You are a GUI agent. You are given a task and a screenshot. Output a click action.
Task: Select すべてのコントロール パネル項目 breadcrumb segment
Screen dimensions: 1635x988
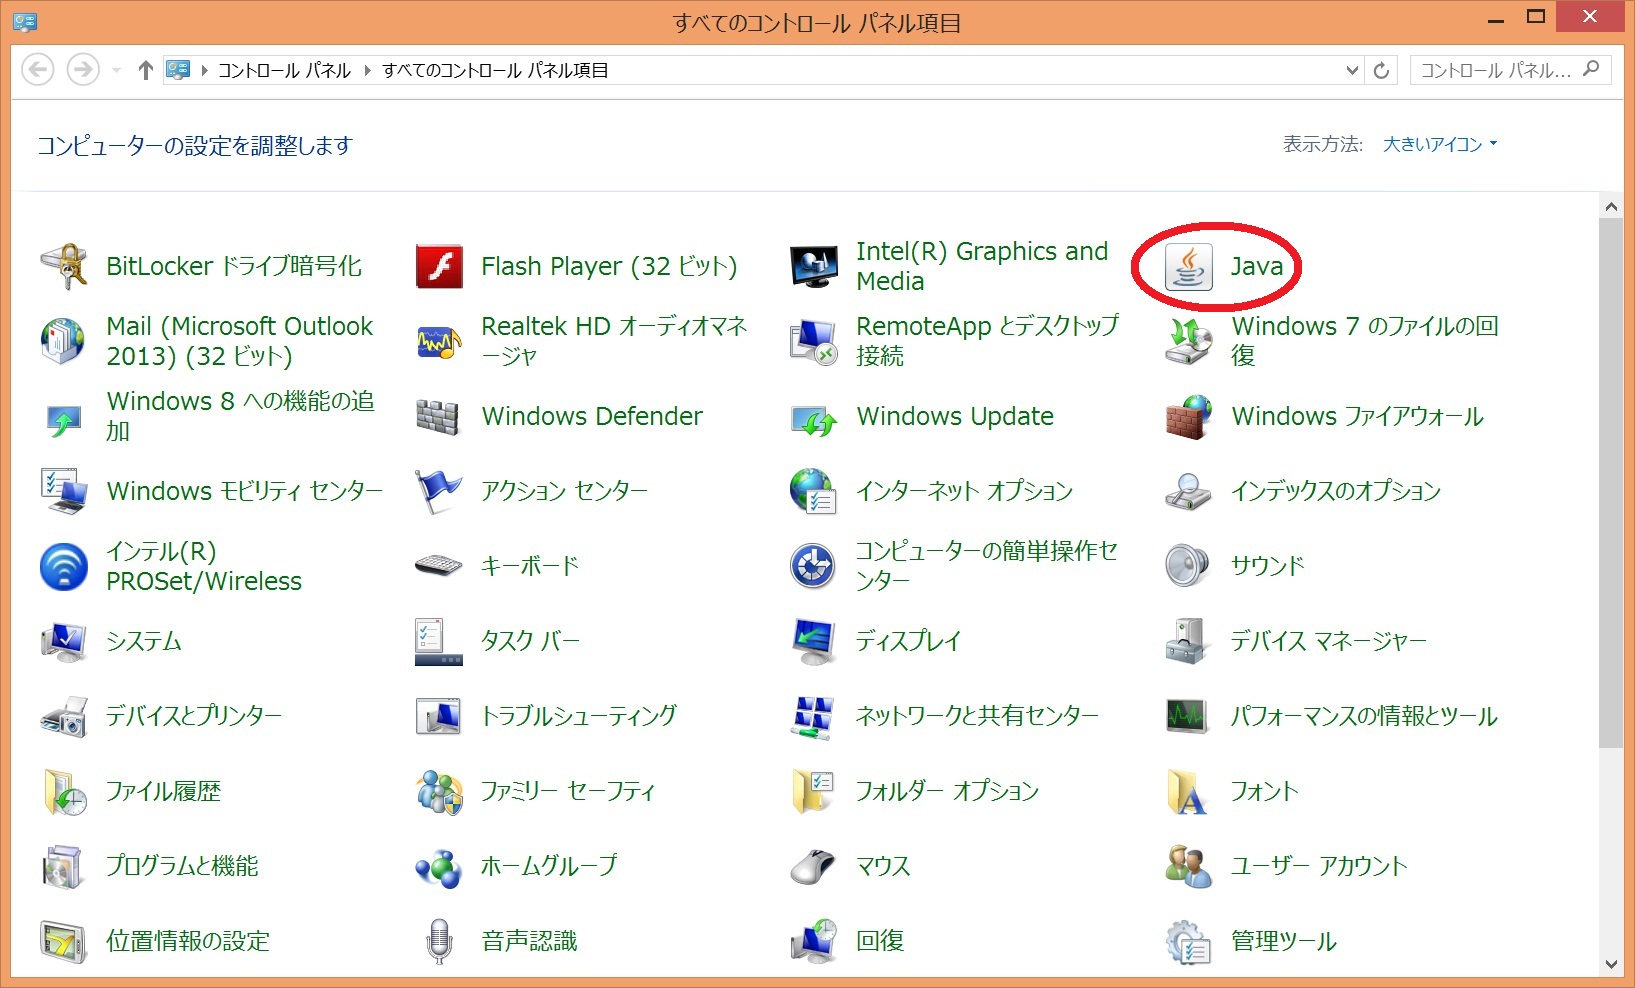pos(495,70)
